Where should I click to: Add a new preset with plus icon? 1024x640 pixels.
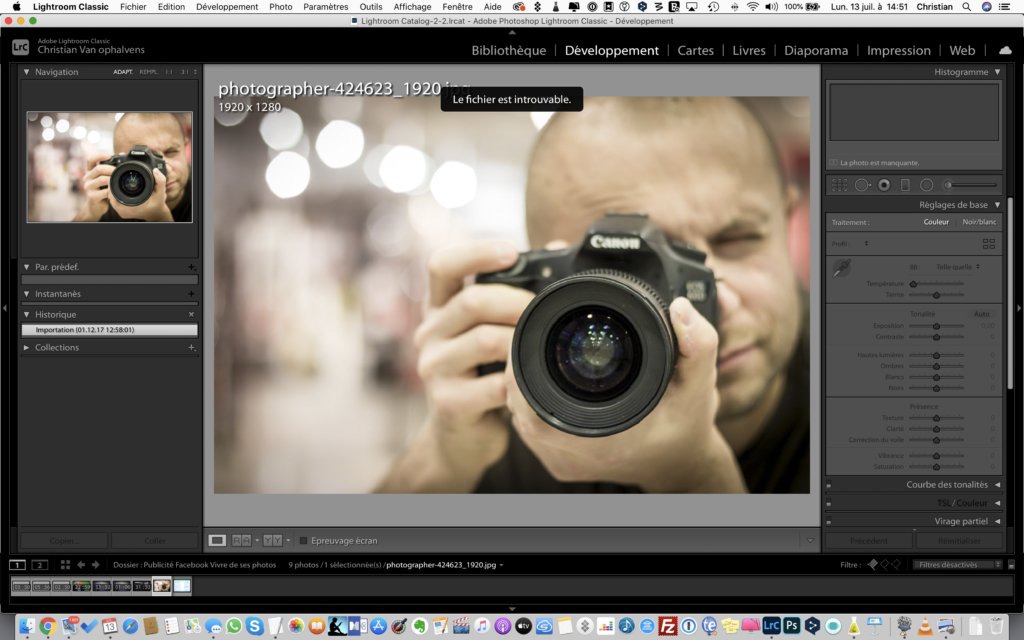[x=191, y=267]
